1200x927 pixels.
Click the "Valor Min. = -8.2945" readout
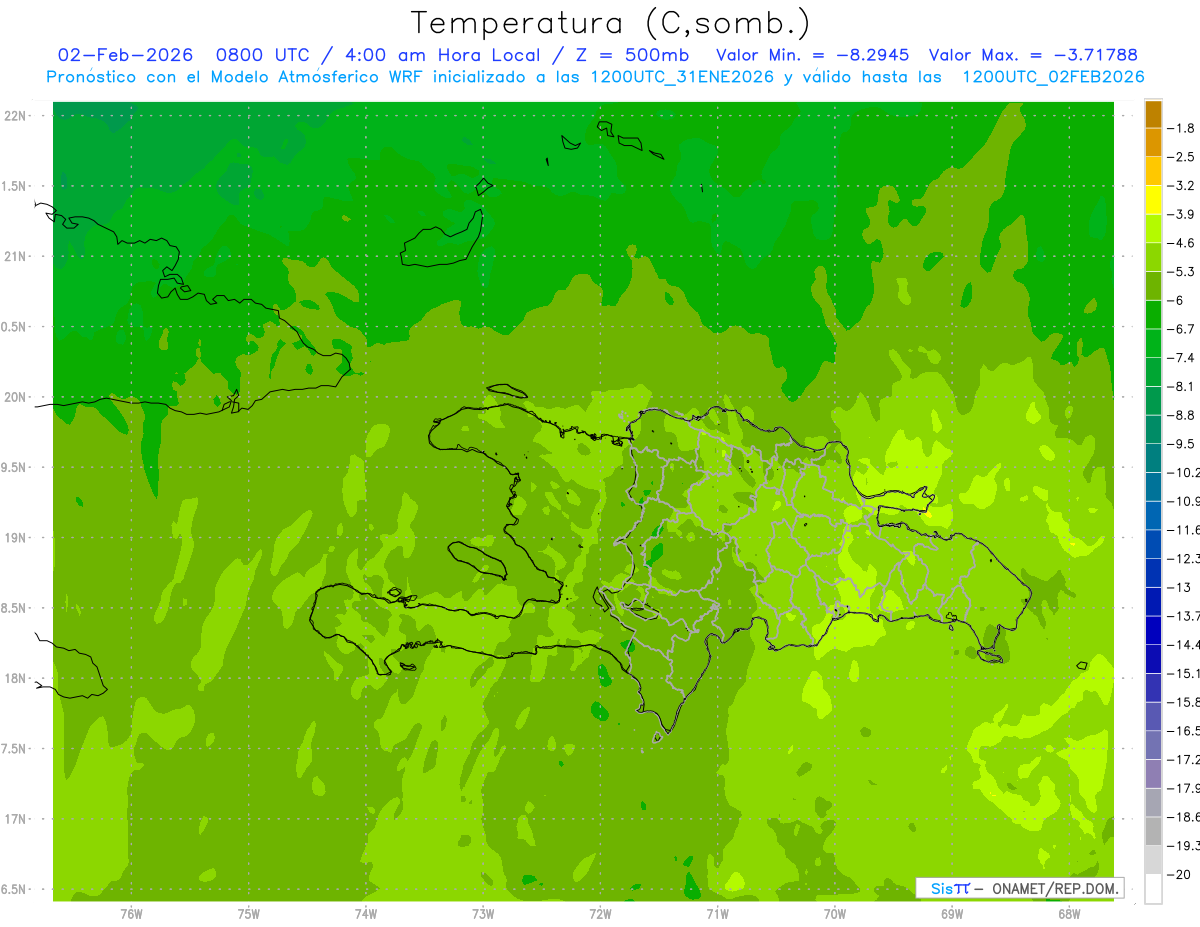[x=813, y=55]
